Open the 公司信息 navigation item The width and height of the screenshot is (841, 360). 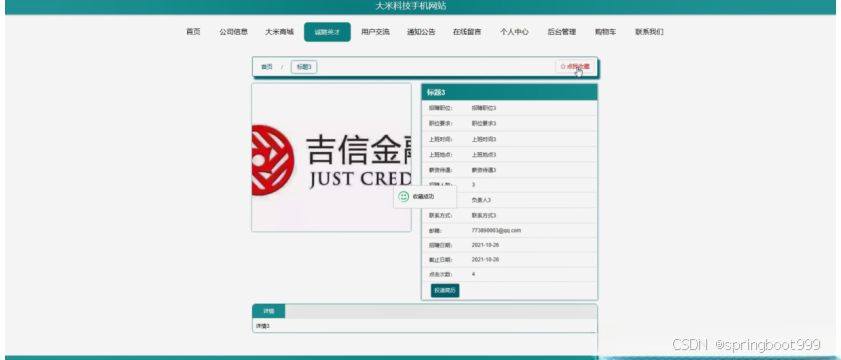233,32
